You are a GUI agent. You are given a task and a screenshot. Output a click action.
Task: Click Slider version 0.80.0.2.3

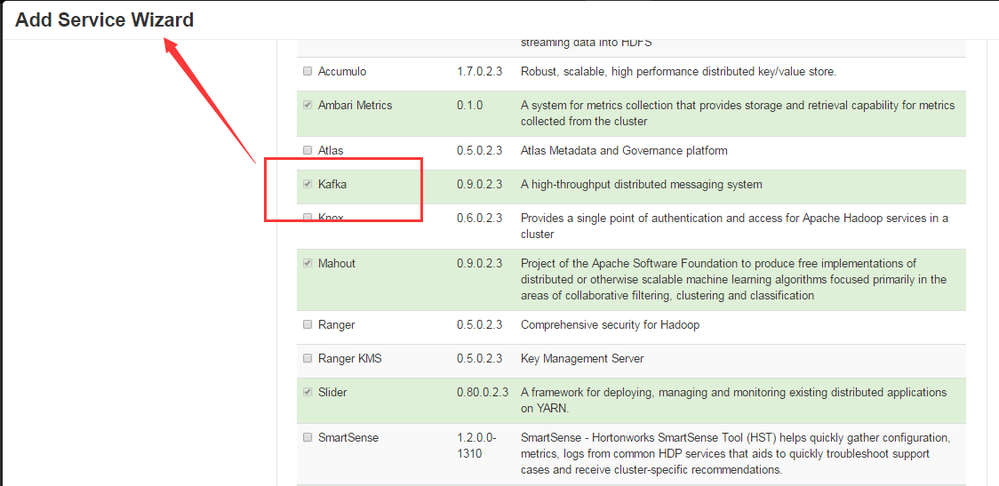tap(482, 392)
